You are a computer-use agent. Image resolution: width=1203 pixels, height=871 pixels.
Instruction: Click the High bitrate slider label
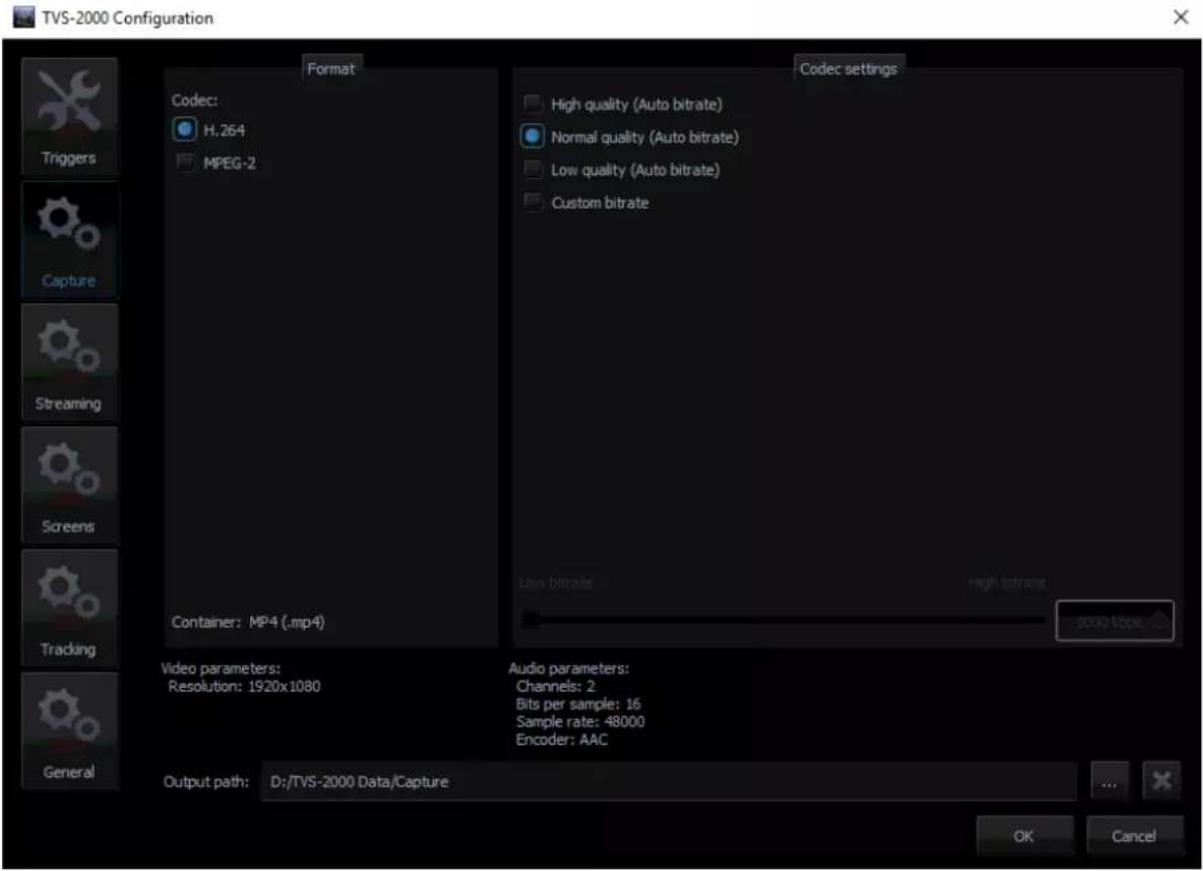[x=1007, y=582]
